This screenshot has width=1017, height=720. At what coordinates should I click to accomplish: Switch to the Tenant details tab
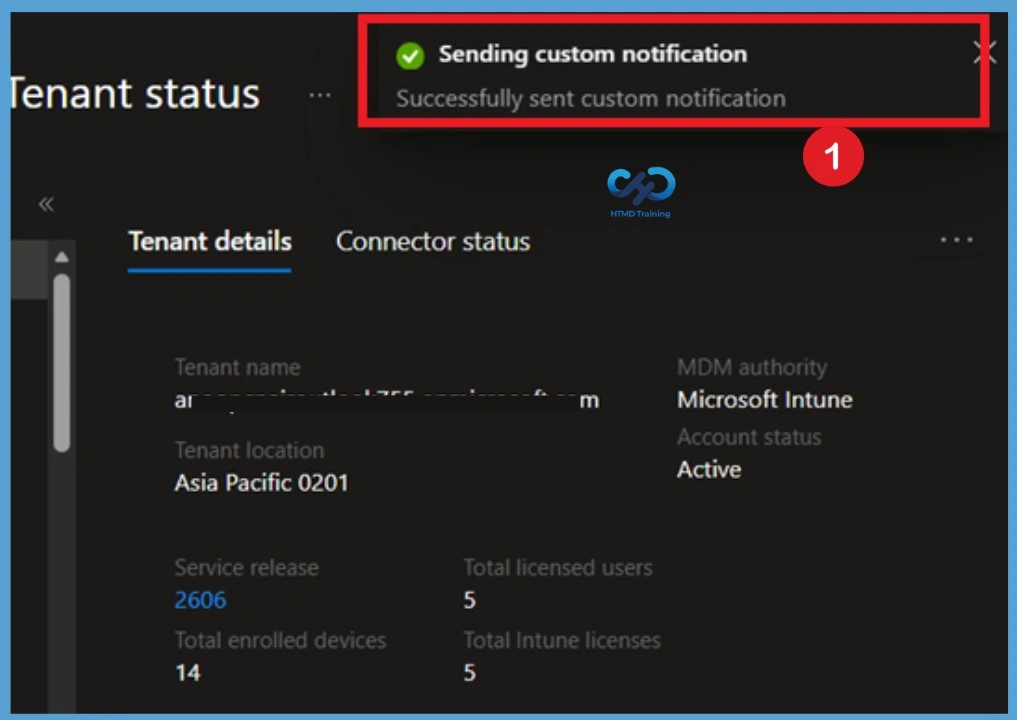click(209, 241)
